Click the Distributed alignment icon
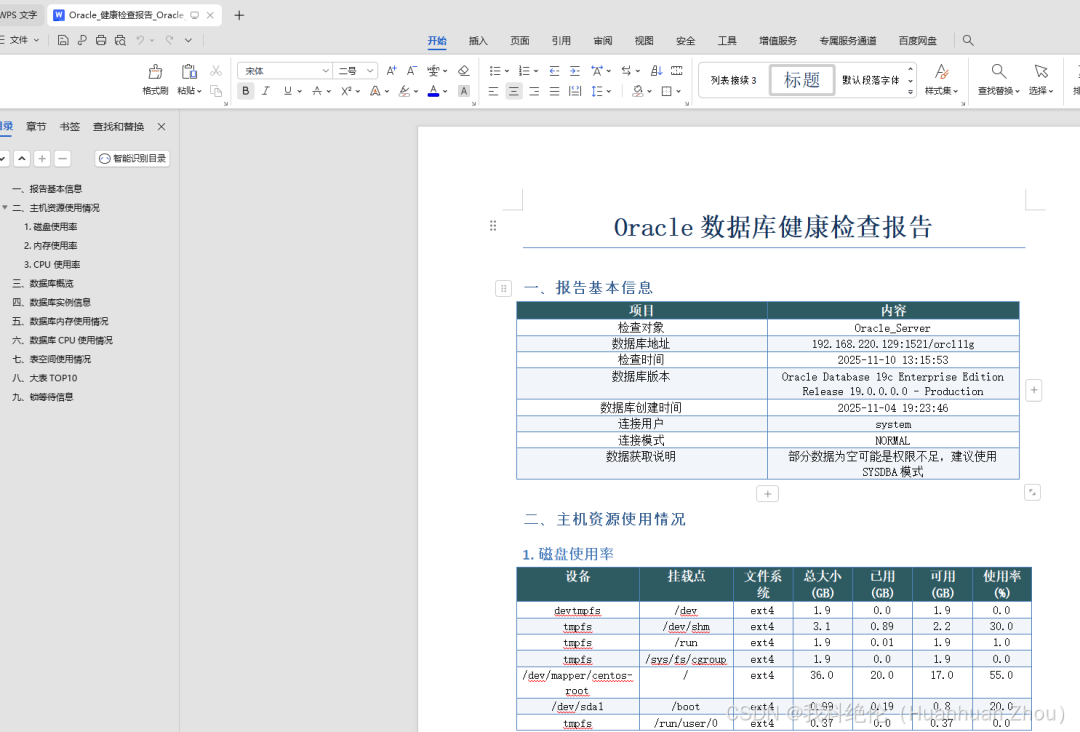Image resolution: width=1080 pixels, height=732 pixels. click(x=575, y=91)
